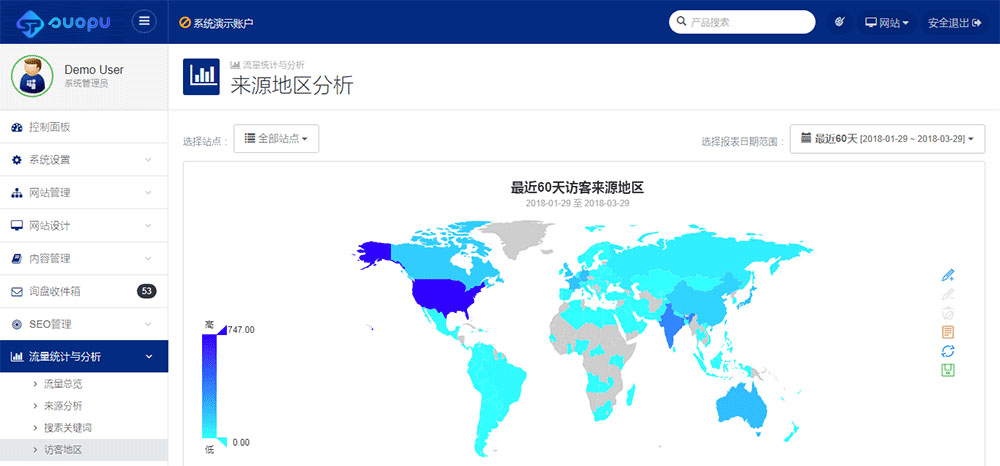The height and width of the screenshot is (466, 1000).
Task: Click the 来源地区分析 page heading
Action: pos(291,85)
